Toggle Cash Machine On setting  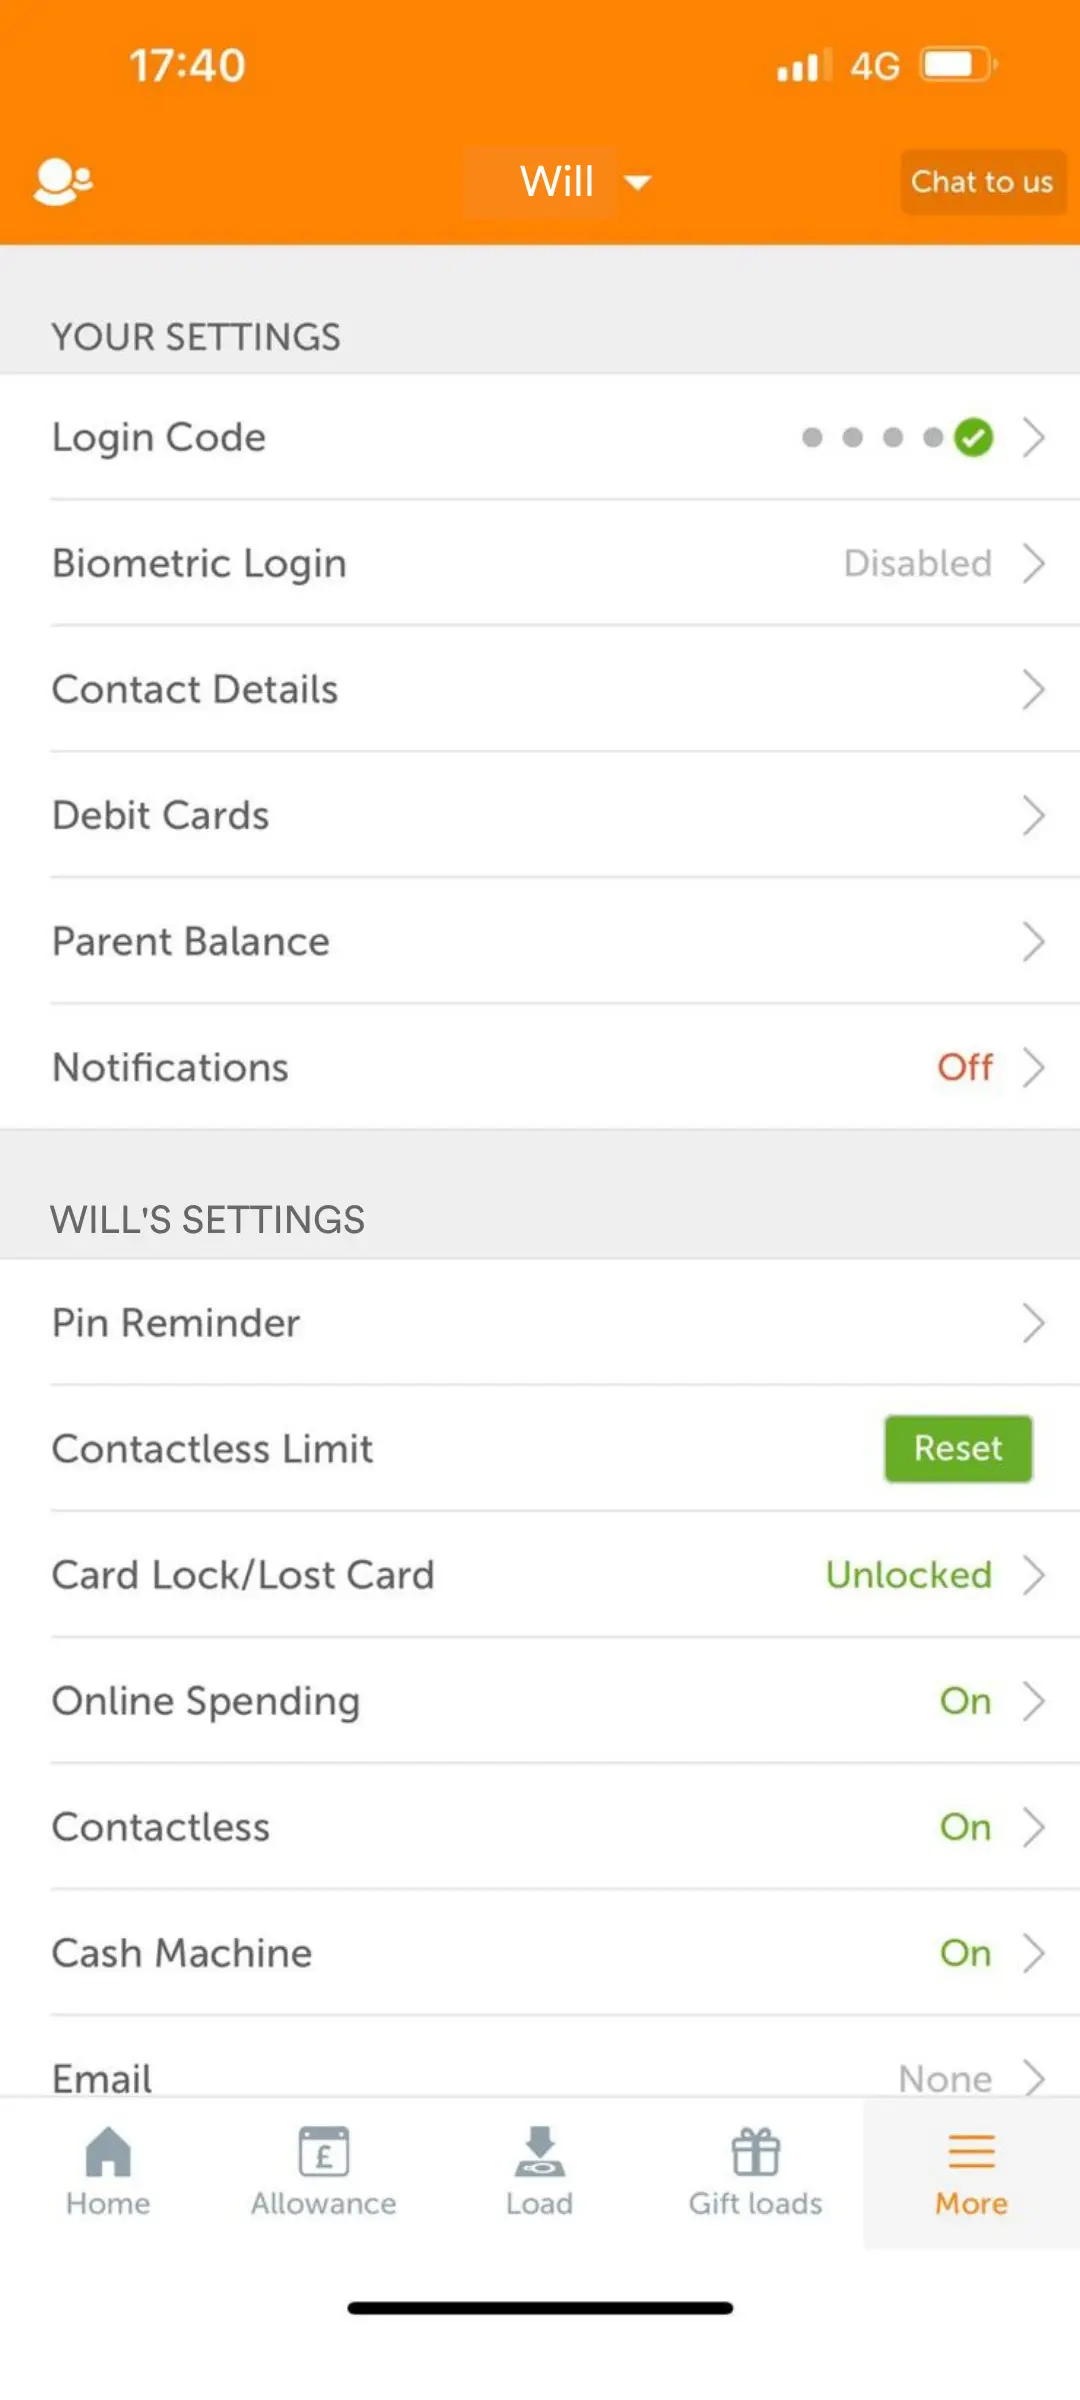click(965, 1953)
